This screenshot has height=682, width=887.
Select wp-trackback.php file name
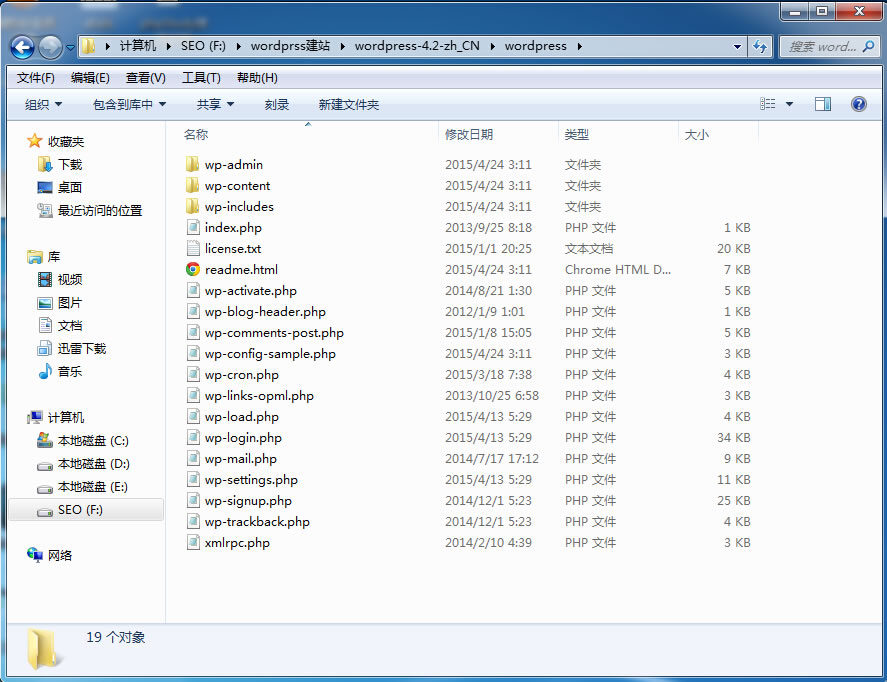(x=257, y=521)
